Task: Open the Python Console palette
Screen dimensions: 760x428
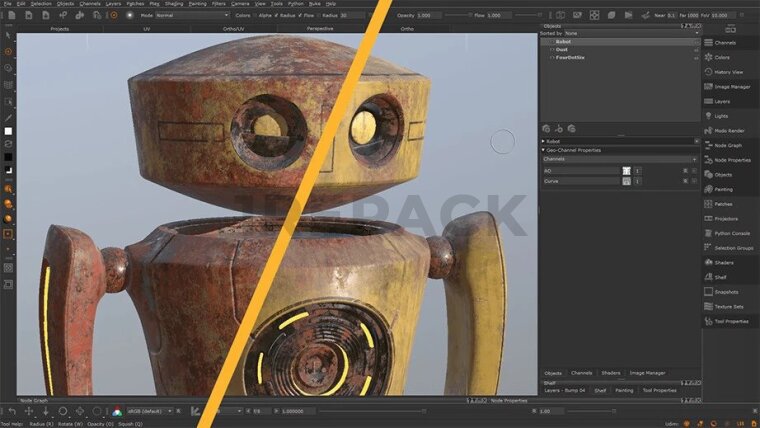Action: tap(731, 233)
